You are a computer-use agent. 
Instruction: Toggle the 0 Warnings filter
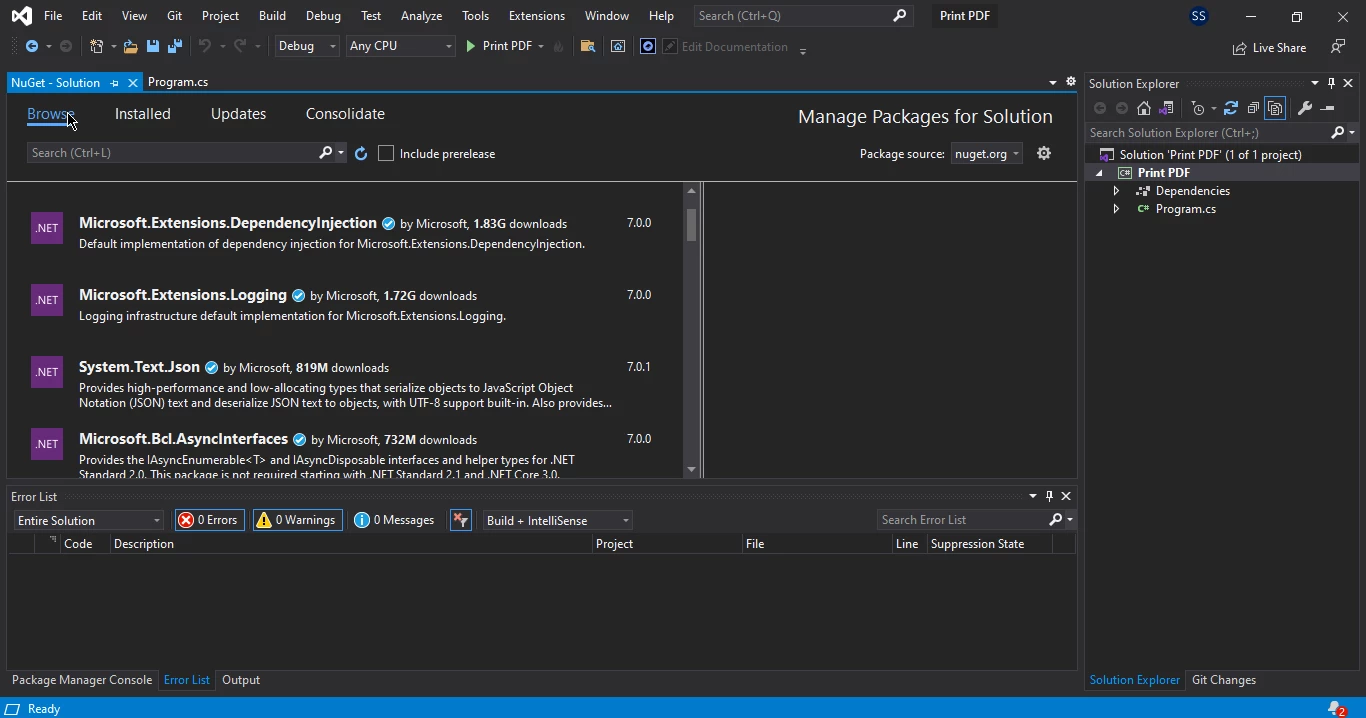tap(297, 520)
